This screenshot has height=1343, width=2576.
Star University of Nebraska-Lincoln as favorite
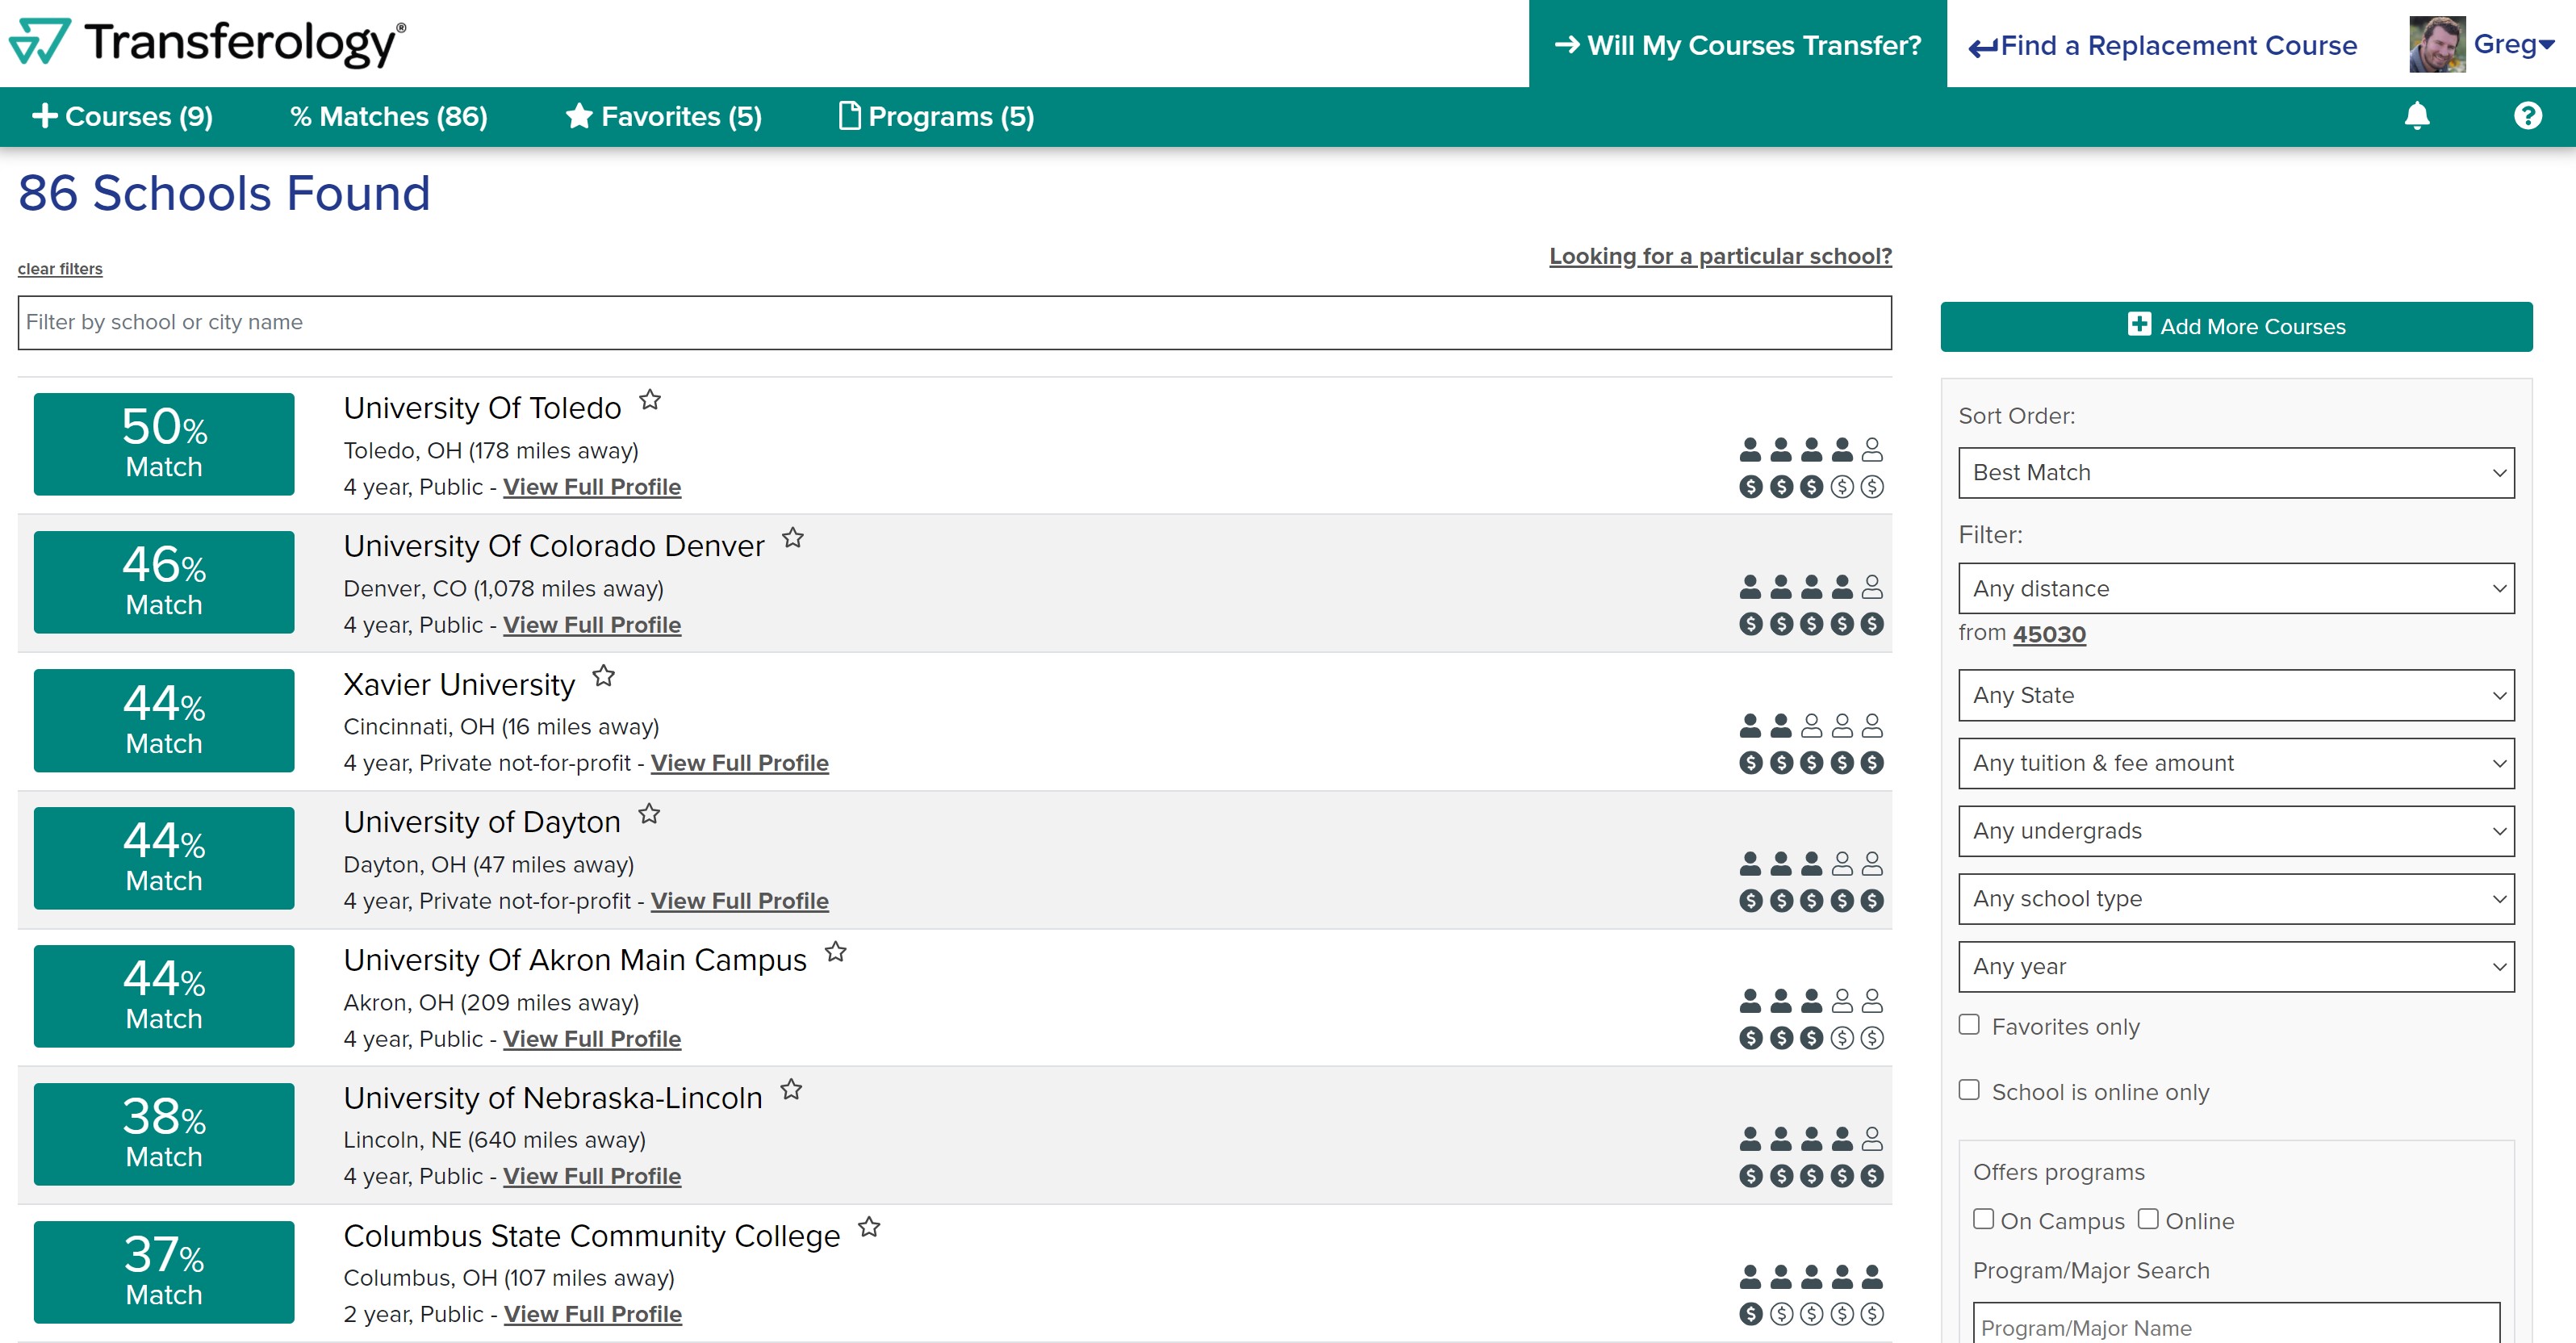(792, 1090)
